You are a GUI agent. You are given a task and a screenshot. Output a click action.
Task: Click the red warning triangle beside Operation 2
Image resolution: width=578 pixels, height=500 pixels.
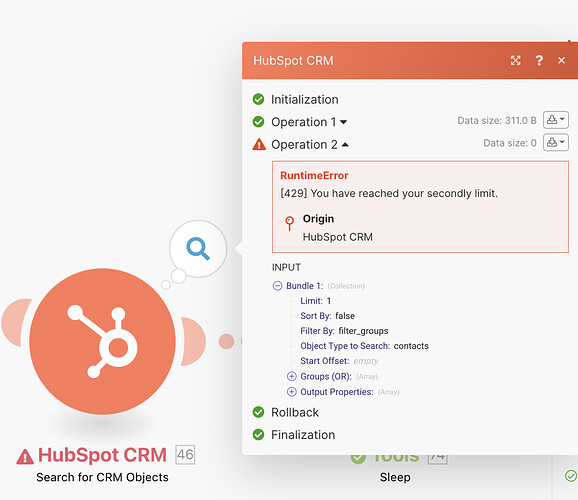(259, 144)
